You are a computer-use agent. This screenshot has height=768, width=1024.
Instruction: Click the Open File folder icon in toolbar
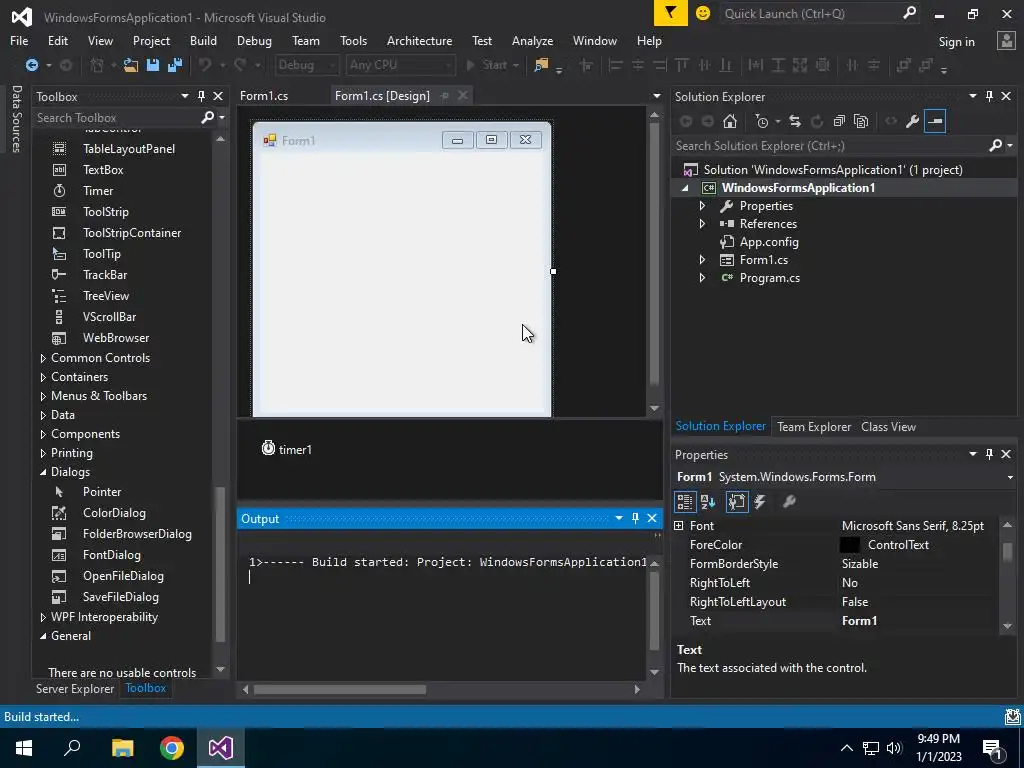(x=131, y=65)
